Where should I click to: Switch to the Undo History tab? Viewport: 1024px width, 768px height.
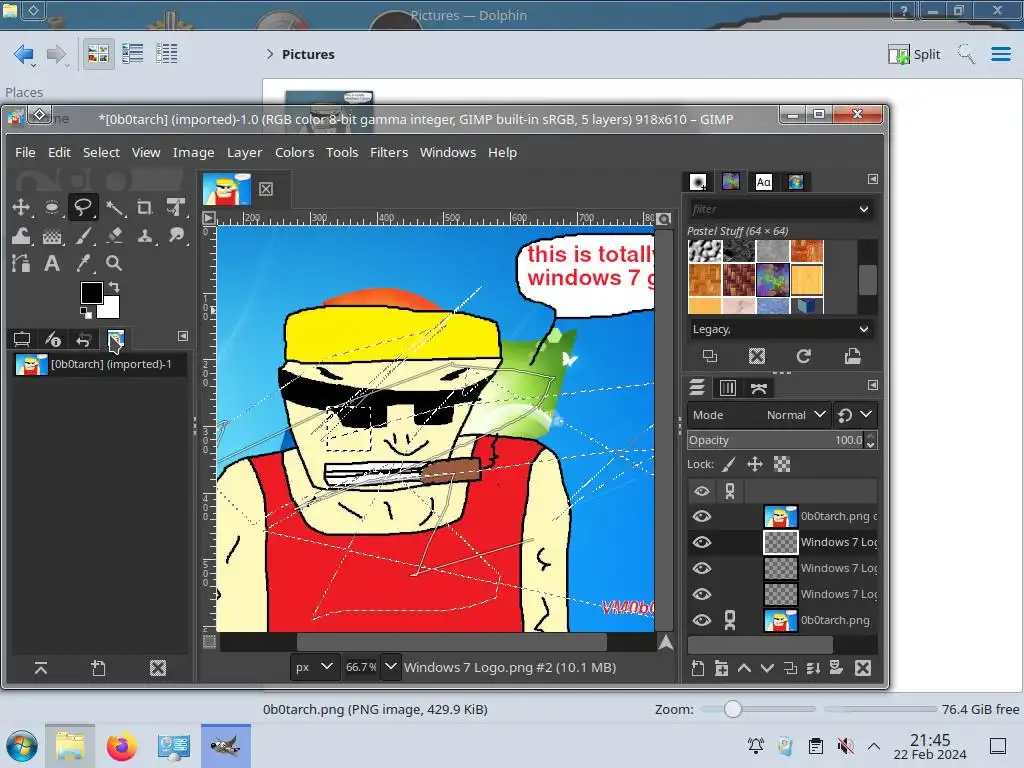click(x=84, y=340)
